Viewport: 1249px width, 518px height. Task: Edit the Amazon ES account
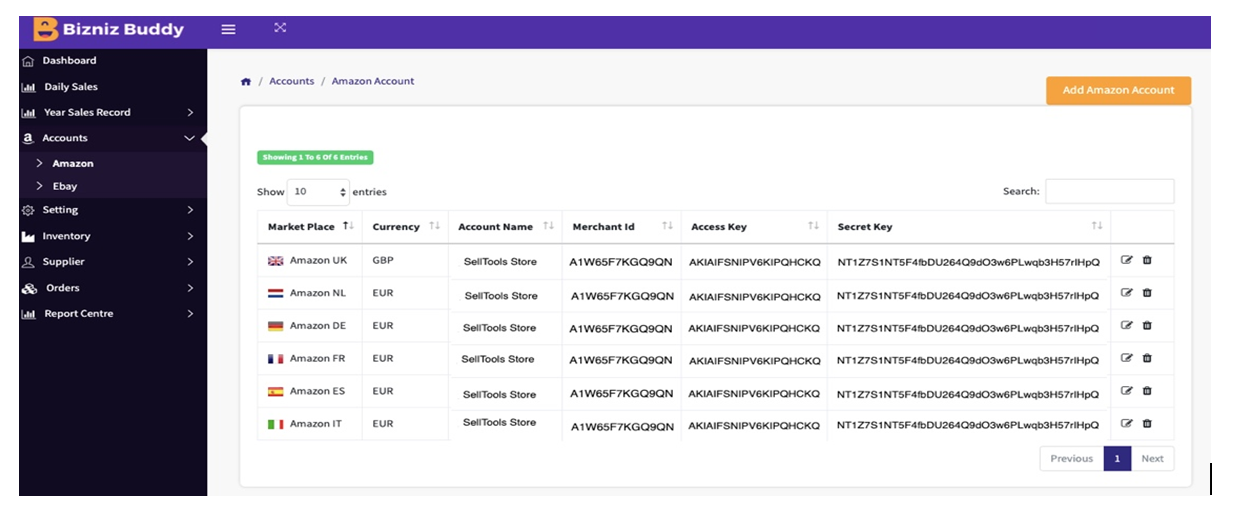1127,391
